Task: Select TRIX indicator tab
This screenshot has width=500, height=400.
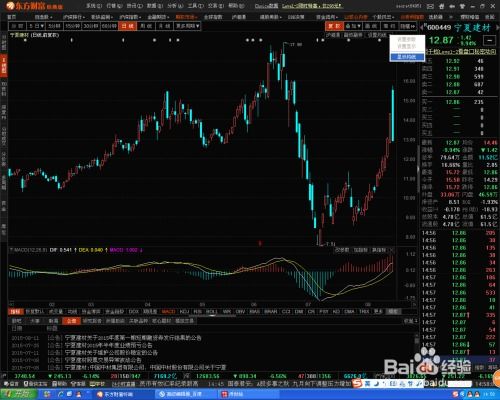Action: point(364,312)
